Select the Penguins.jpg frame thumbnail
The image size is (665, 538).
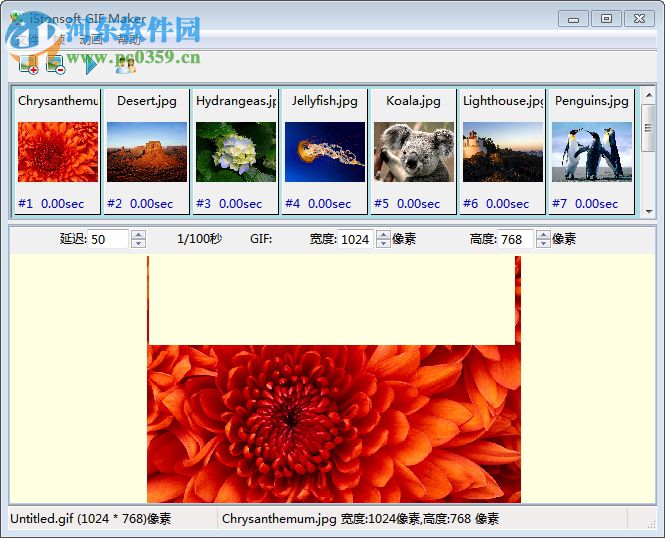592,152
